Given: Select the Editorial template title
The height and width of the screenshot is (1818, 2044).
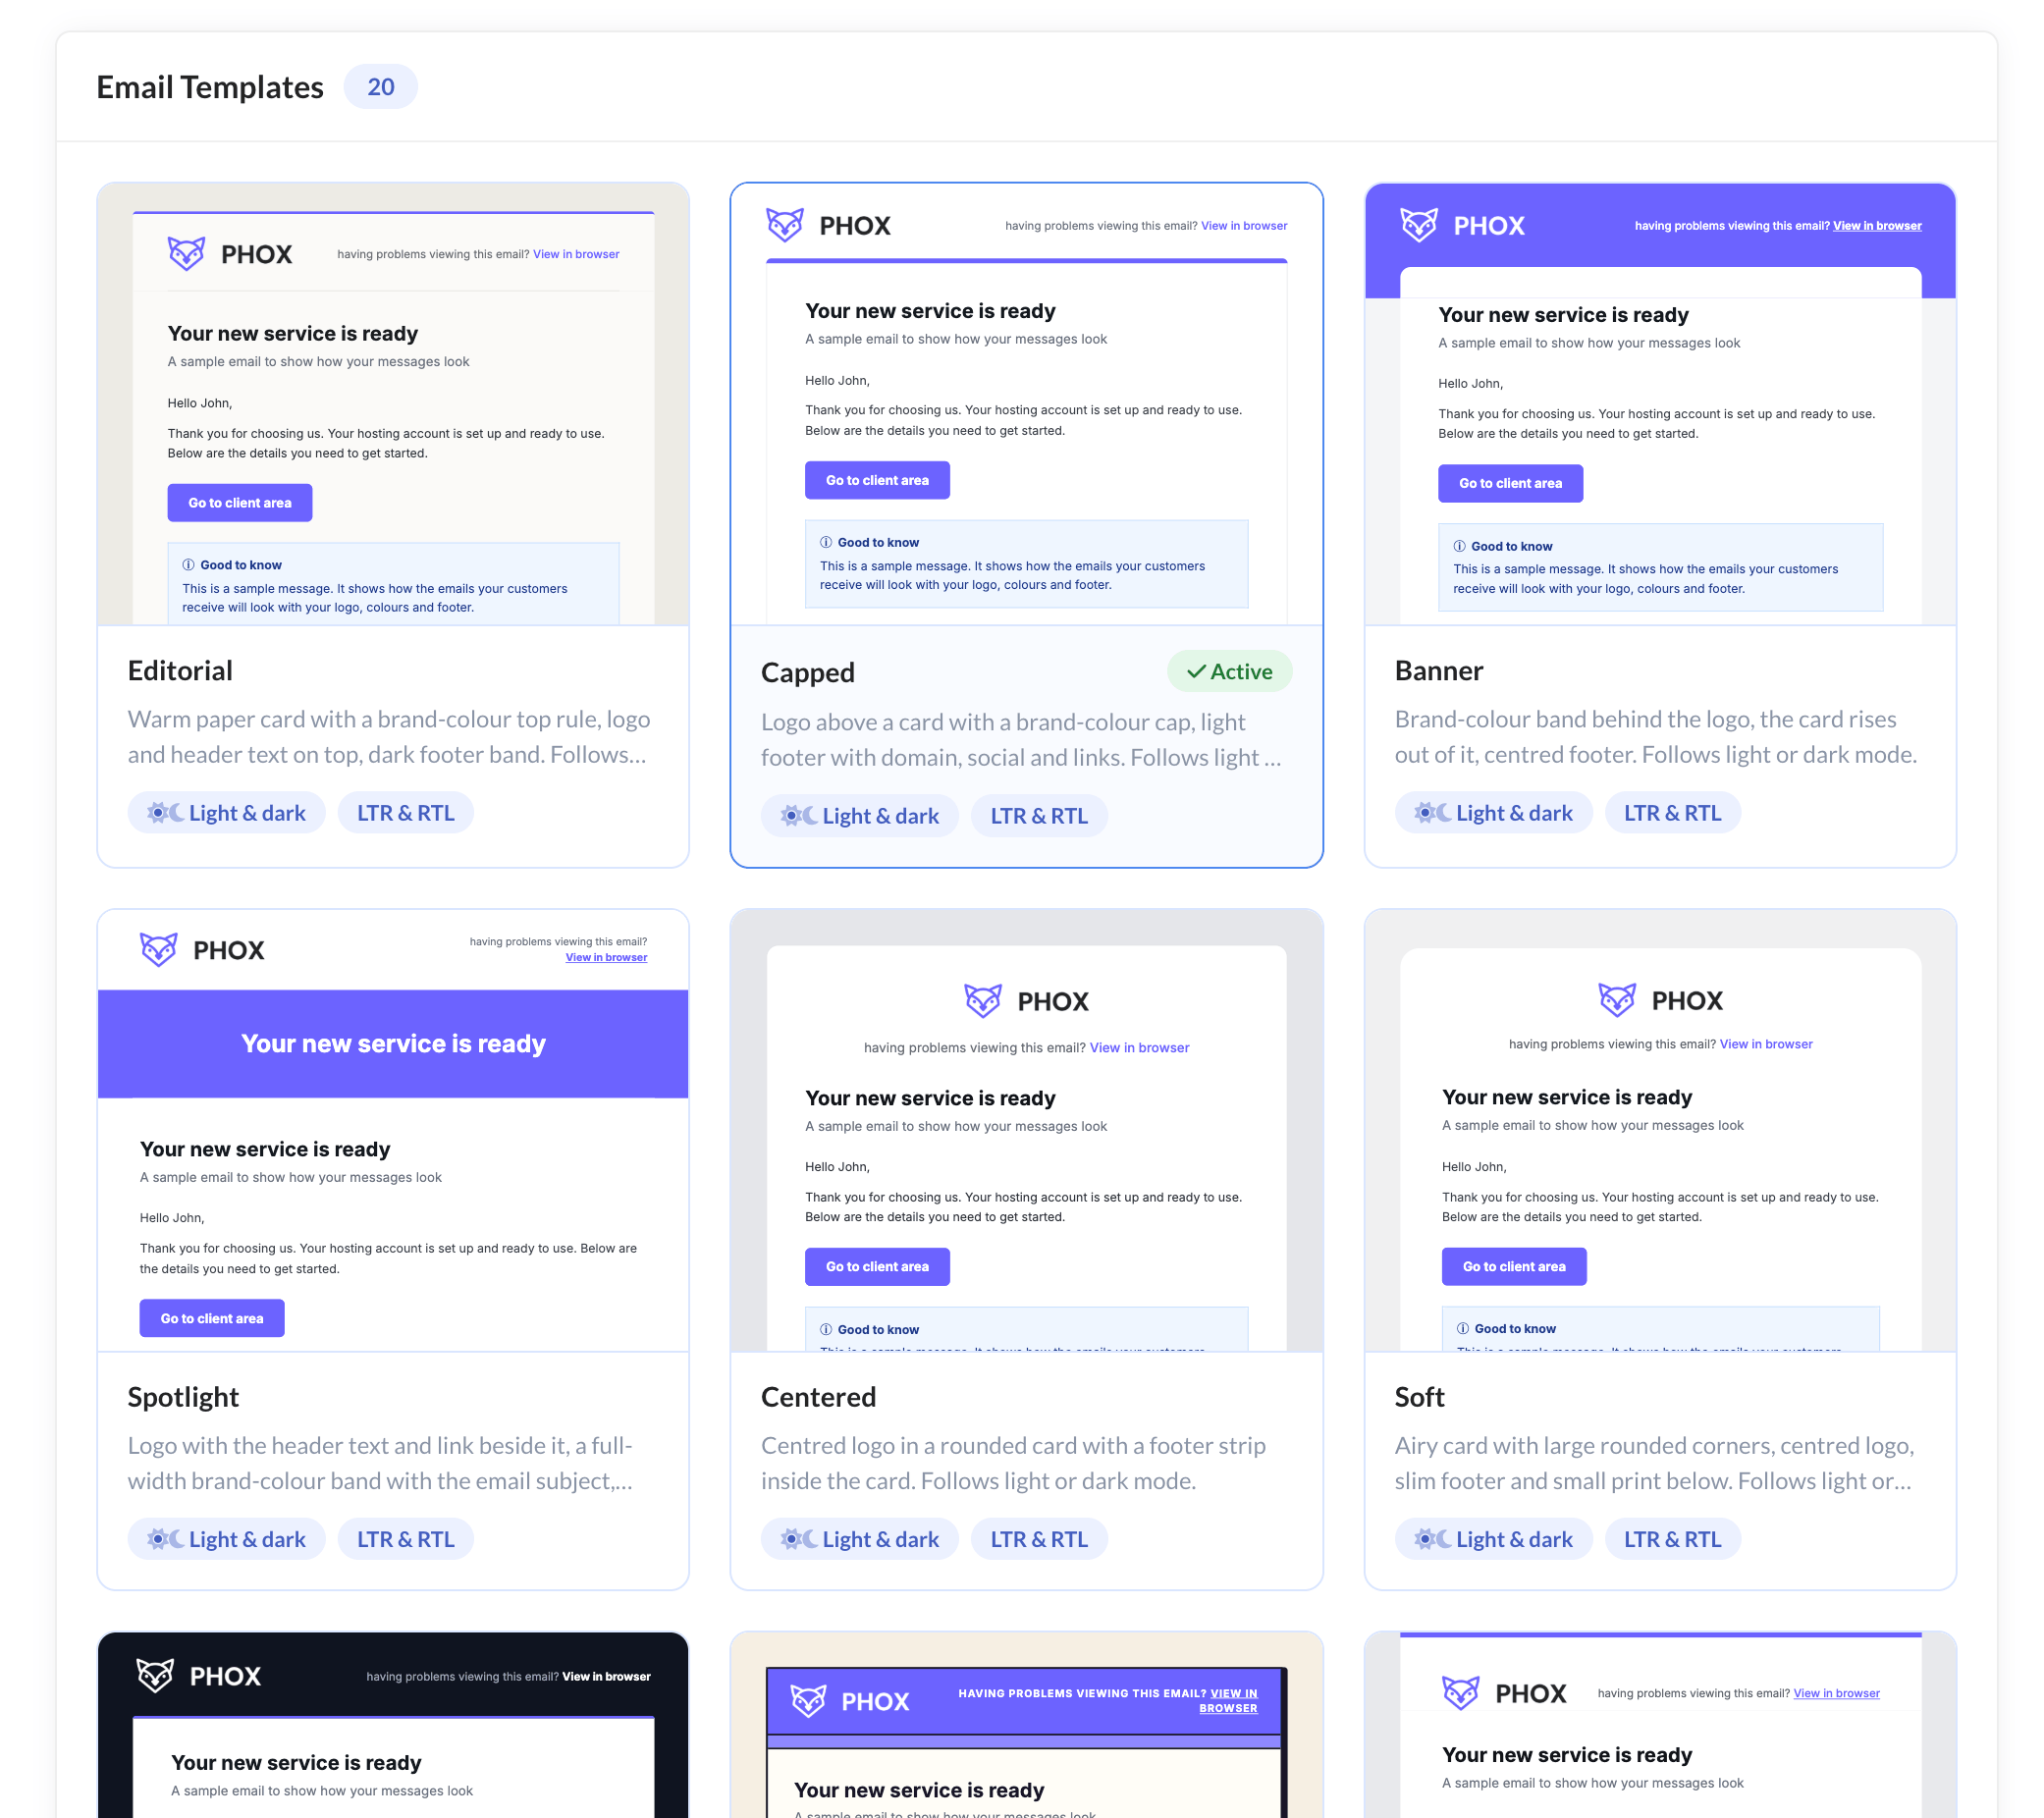Looking at the screenshot, I should [180, 670].
